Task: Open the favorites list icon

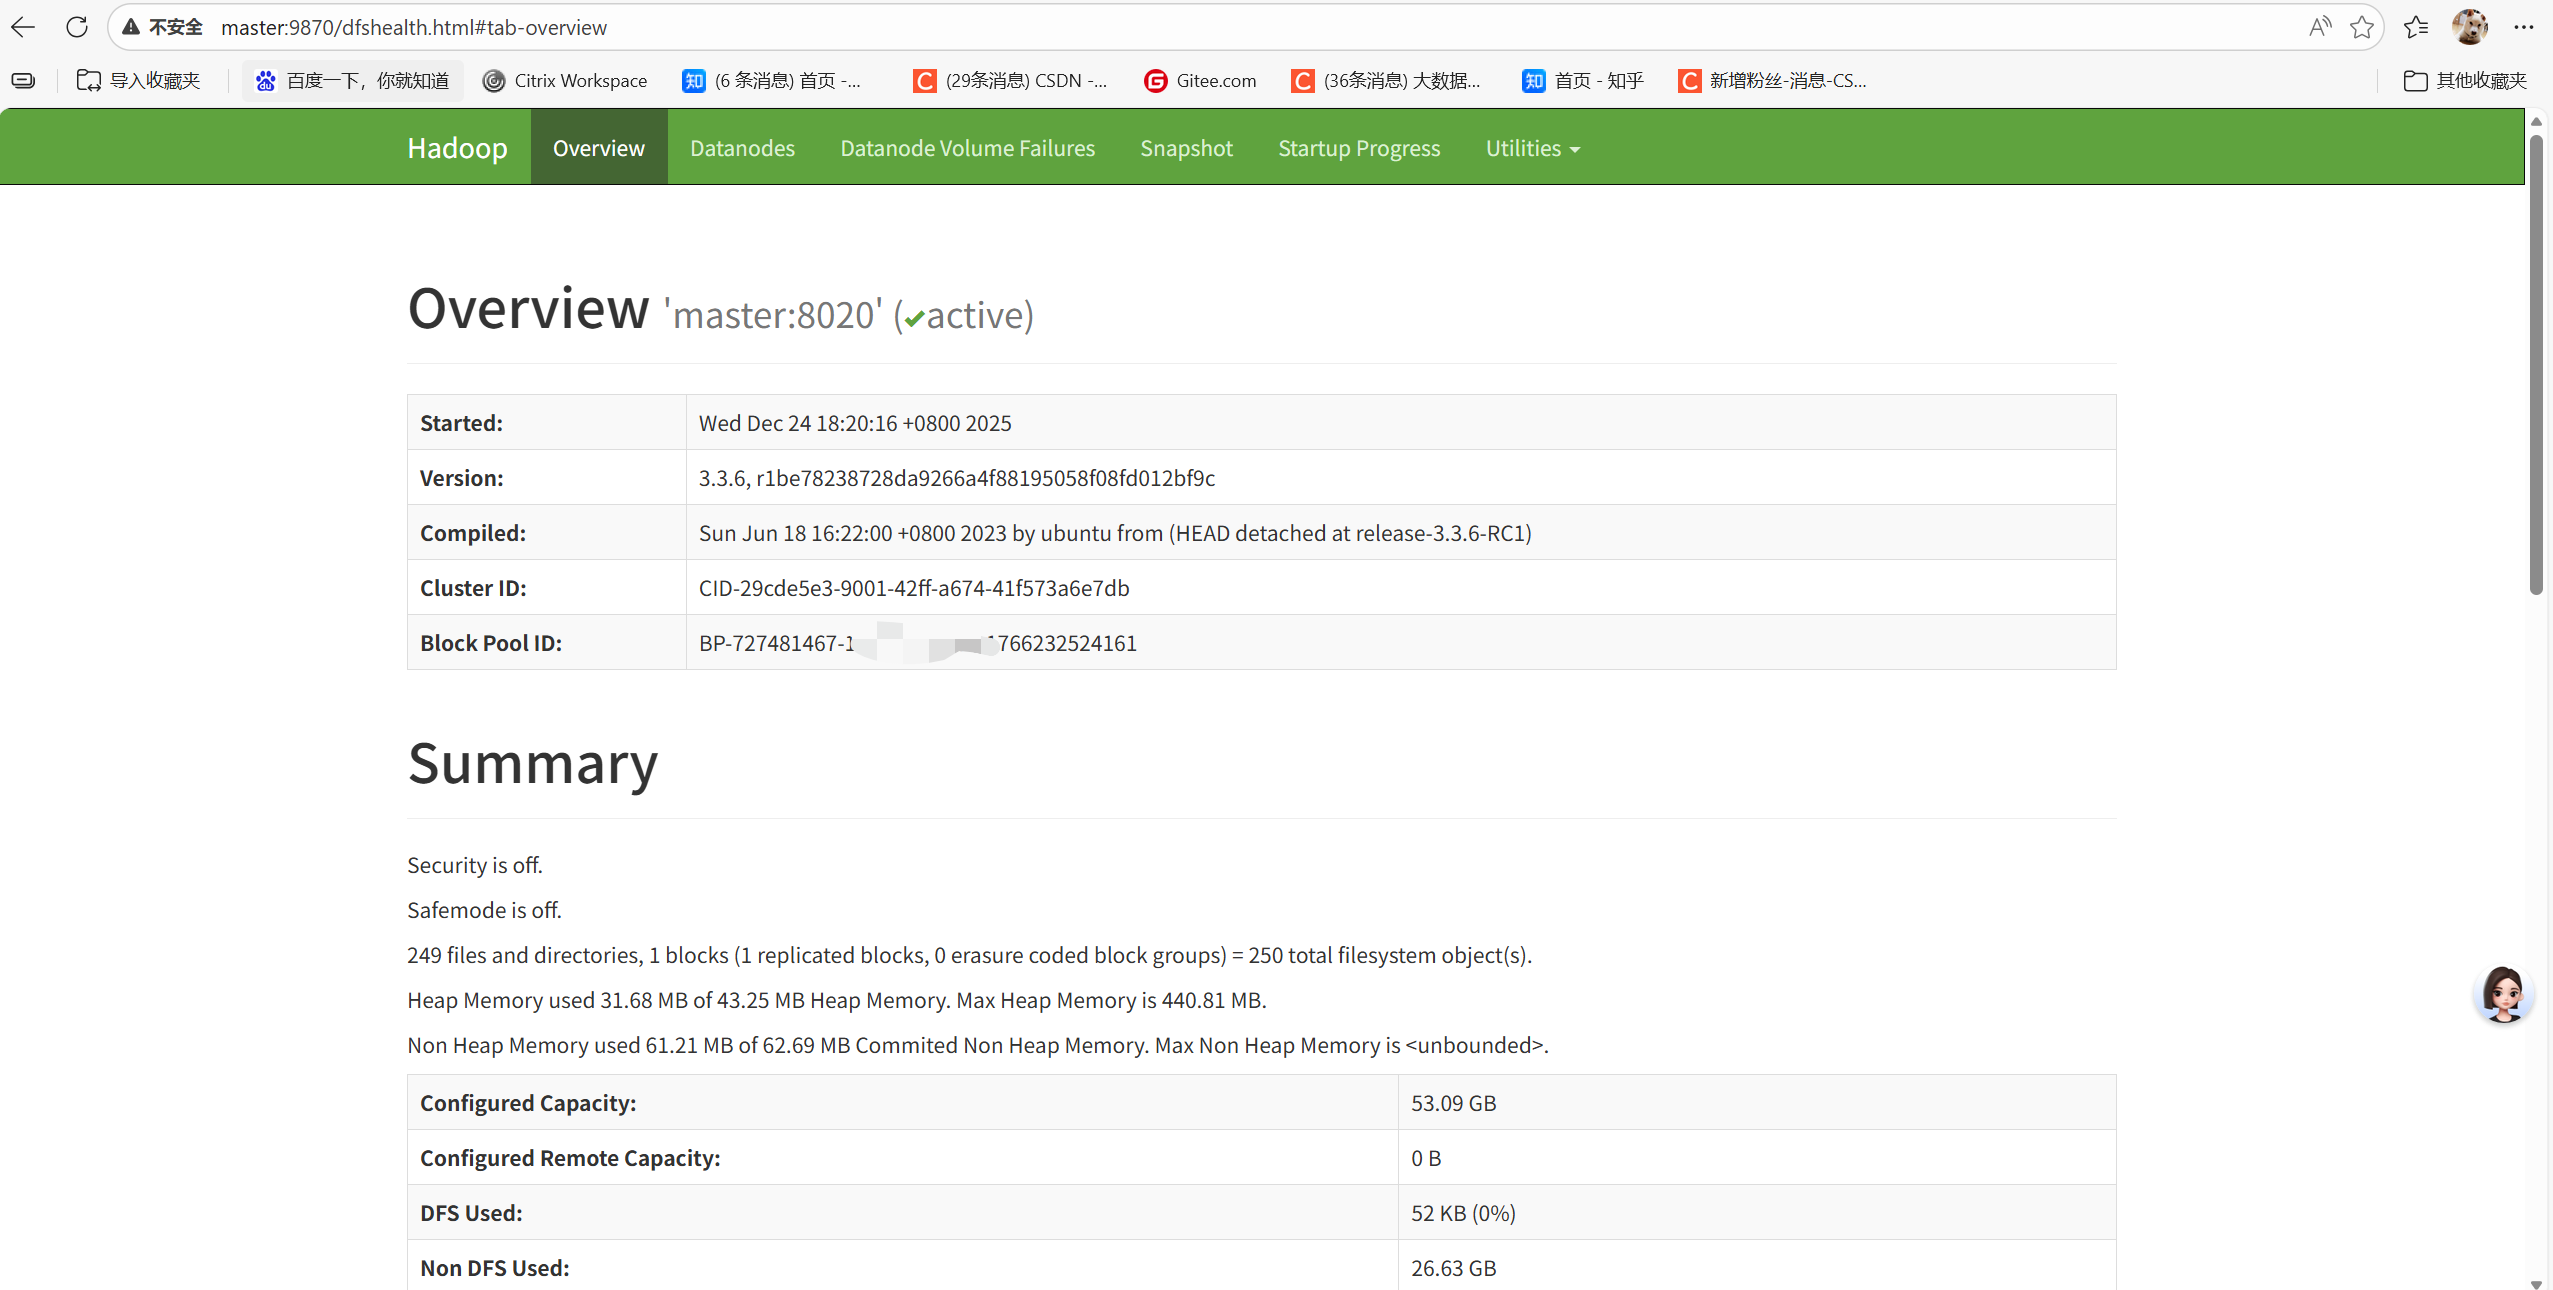Action: tap(2416, 27)
